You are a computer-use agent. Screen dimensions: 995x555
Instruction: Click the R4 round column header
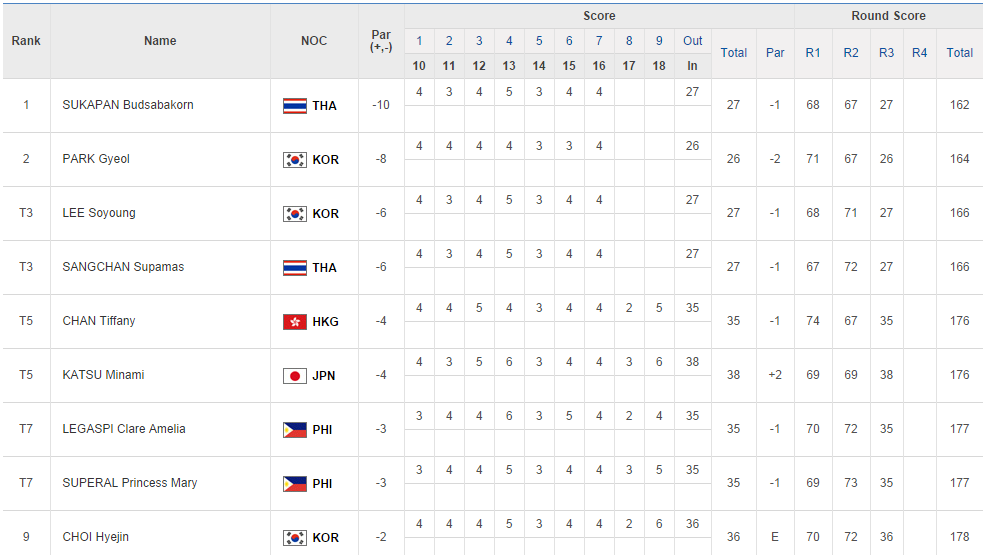920,53
